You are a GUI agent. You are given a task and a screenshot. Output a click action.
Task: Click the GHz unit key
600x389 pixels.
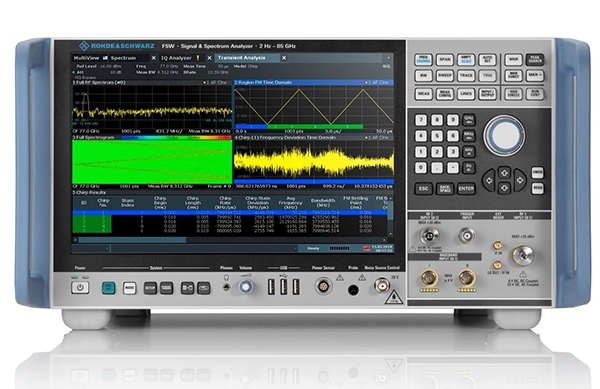[469, 120]
